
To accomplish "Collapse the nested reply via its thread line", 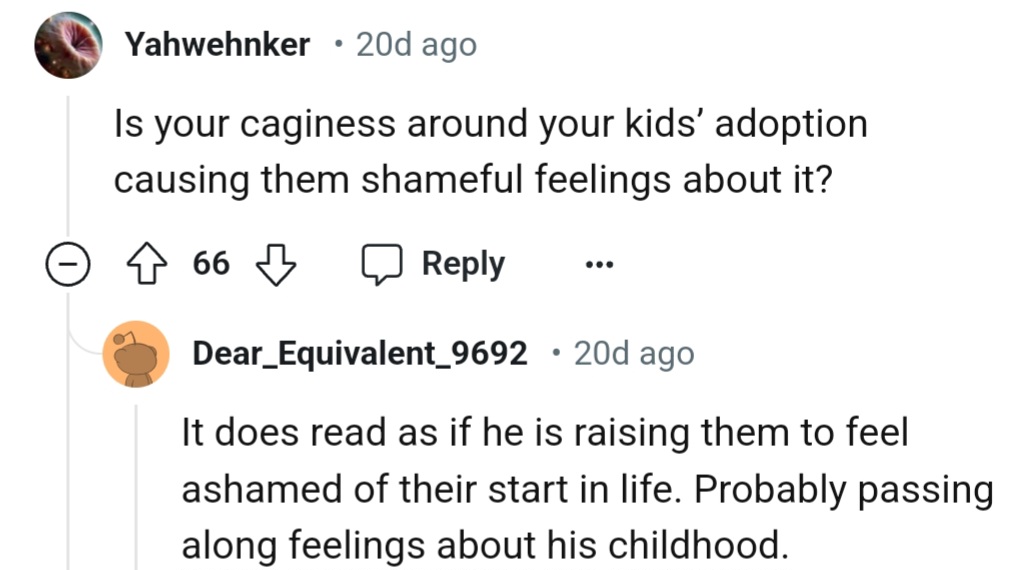I will tap(137, 490).
